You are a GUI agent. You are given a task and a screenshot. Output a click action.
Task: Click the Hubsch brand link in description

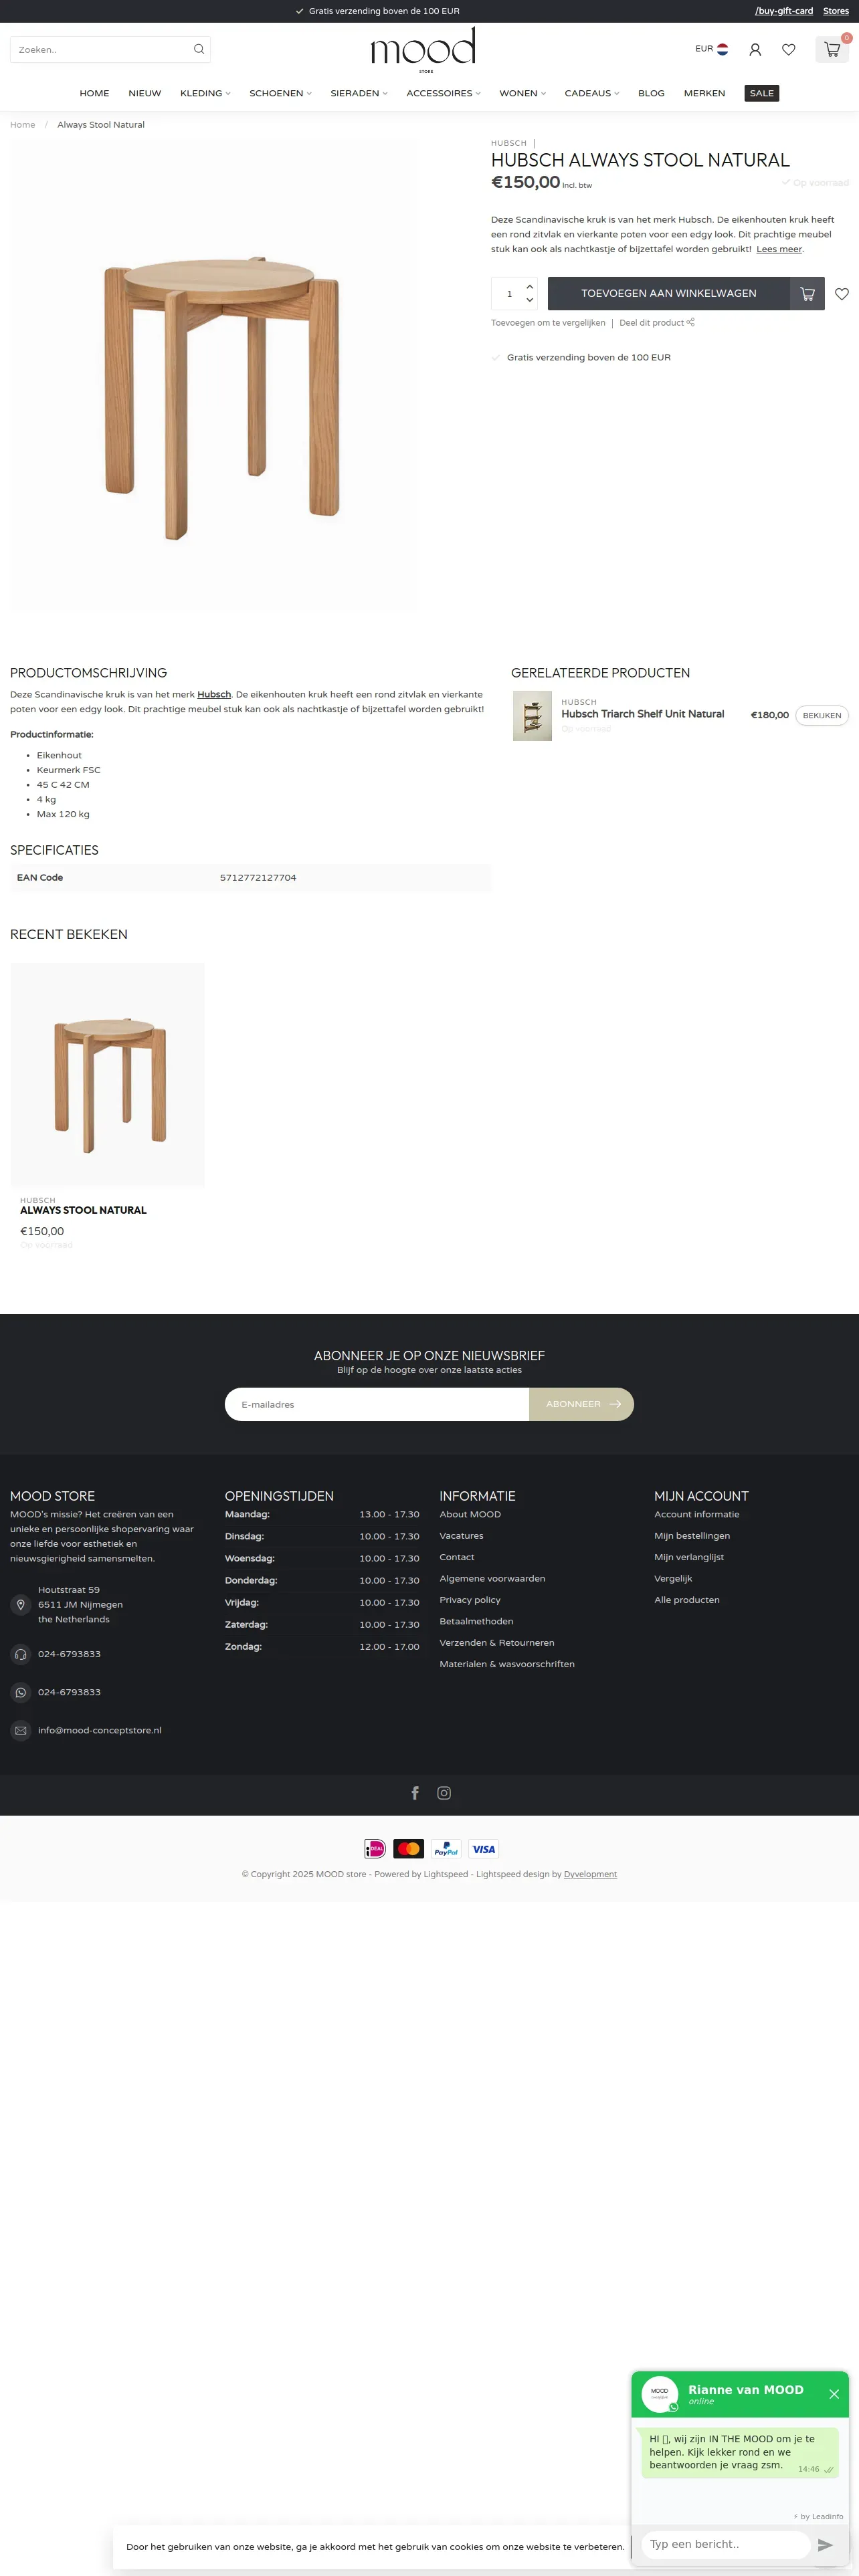214,694
